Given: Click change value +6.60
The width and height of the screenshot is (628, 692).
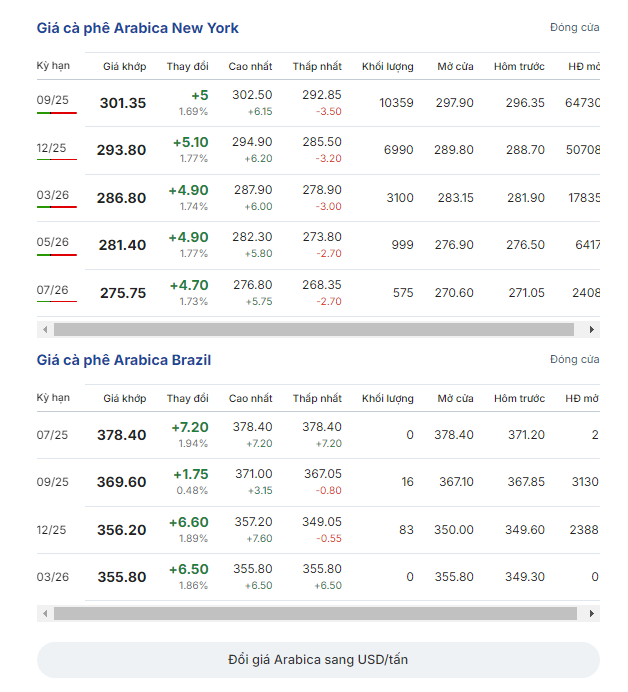Looking at the screenshot, I should pyautogui.click(x=188, y=523).
